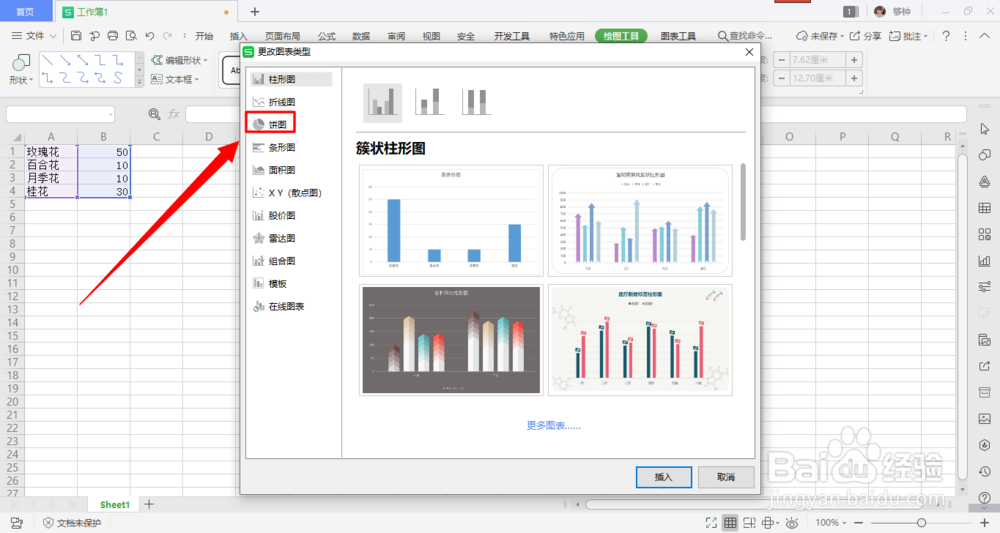Click the 取消 button in dialog

pyautogui.click(x=726, y=477)
